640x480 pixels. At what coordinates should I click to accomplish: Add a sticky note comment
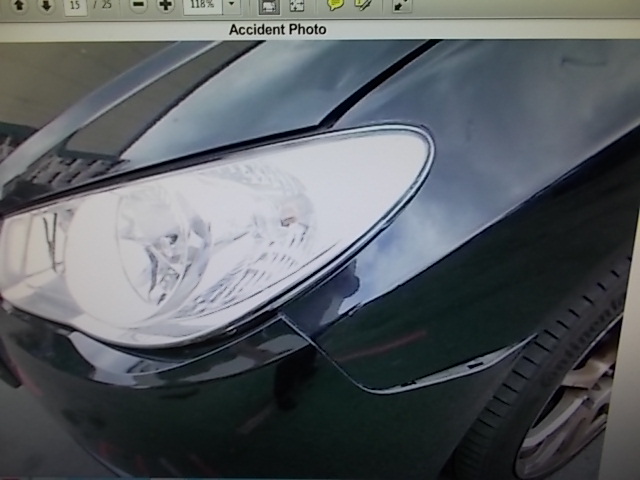[x=335, y=5]
